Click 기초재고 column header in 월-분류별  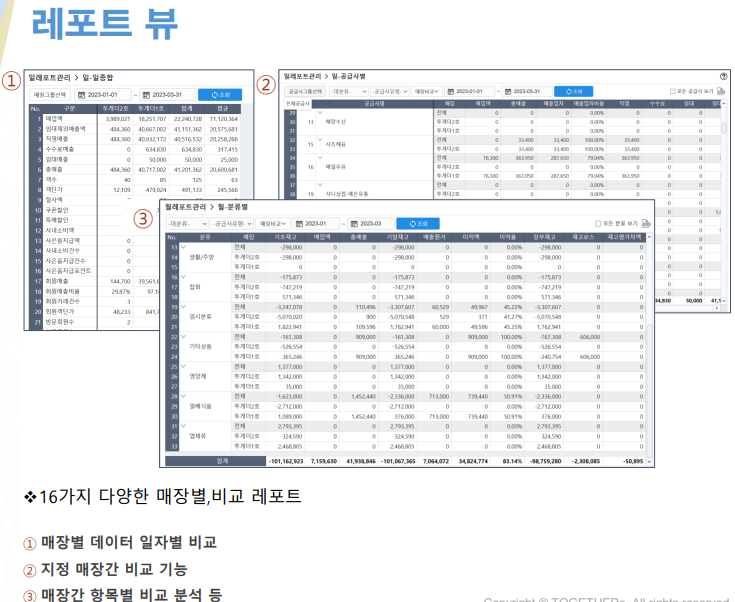(285, 237)
